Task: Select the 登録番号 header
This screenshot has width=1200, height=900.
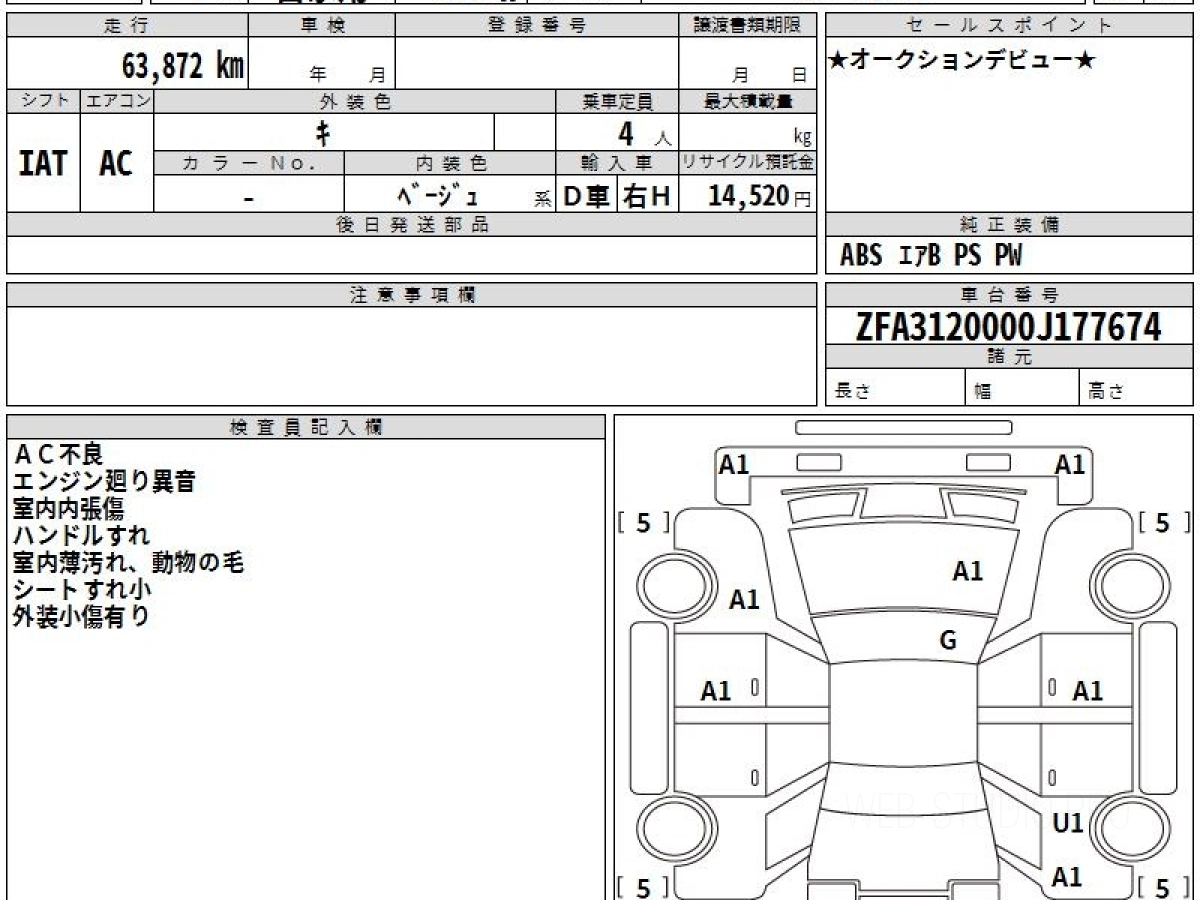Action: pyautogui.click(x=537, y=26)
